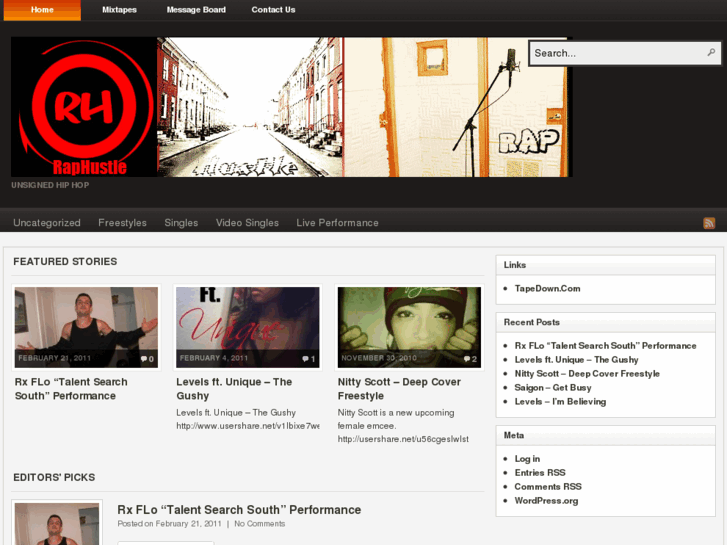Click the Log in link
This screenshot has width=727, height=545.
tap(527, 459)
